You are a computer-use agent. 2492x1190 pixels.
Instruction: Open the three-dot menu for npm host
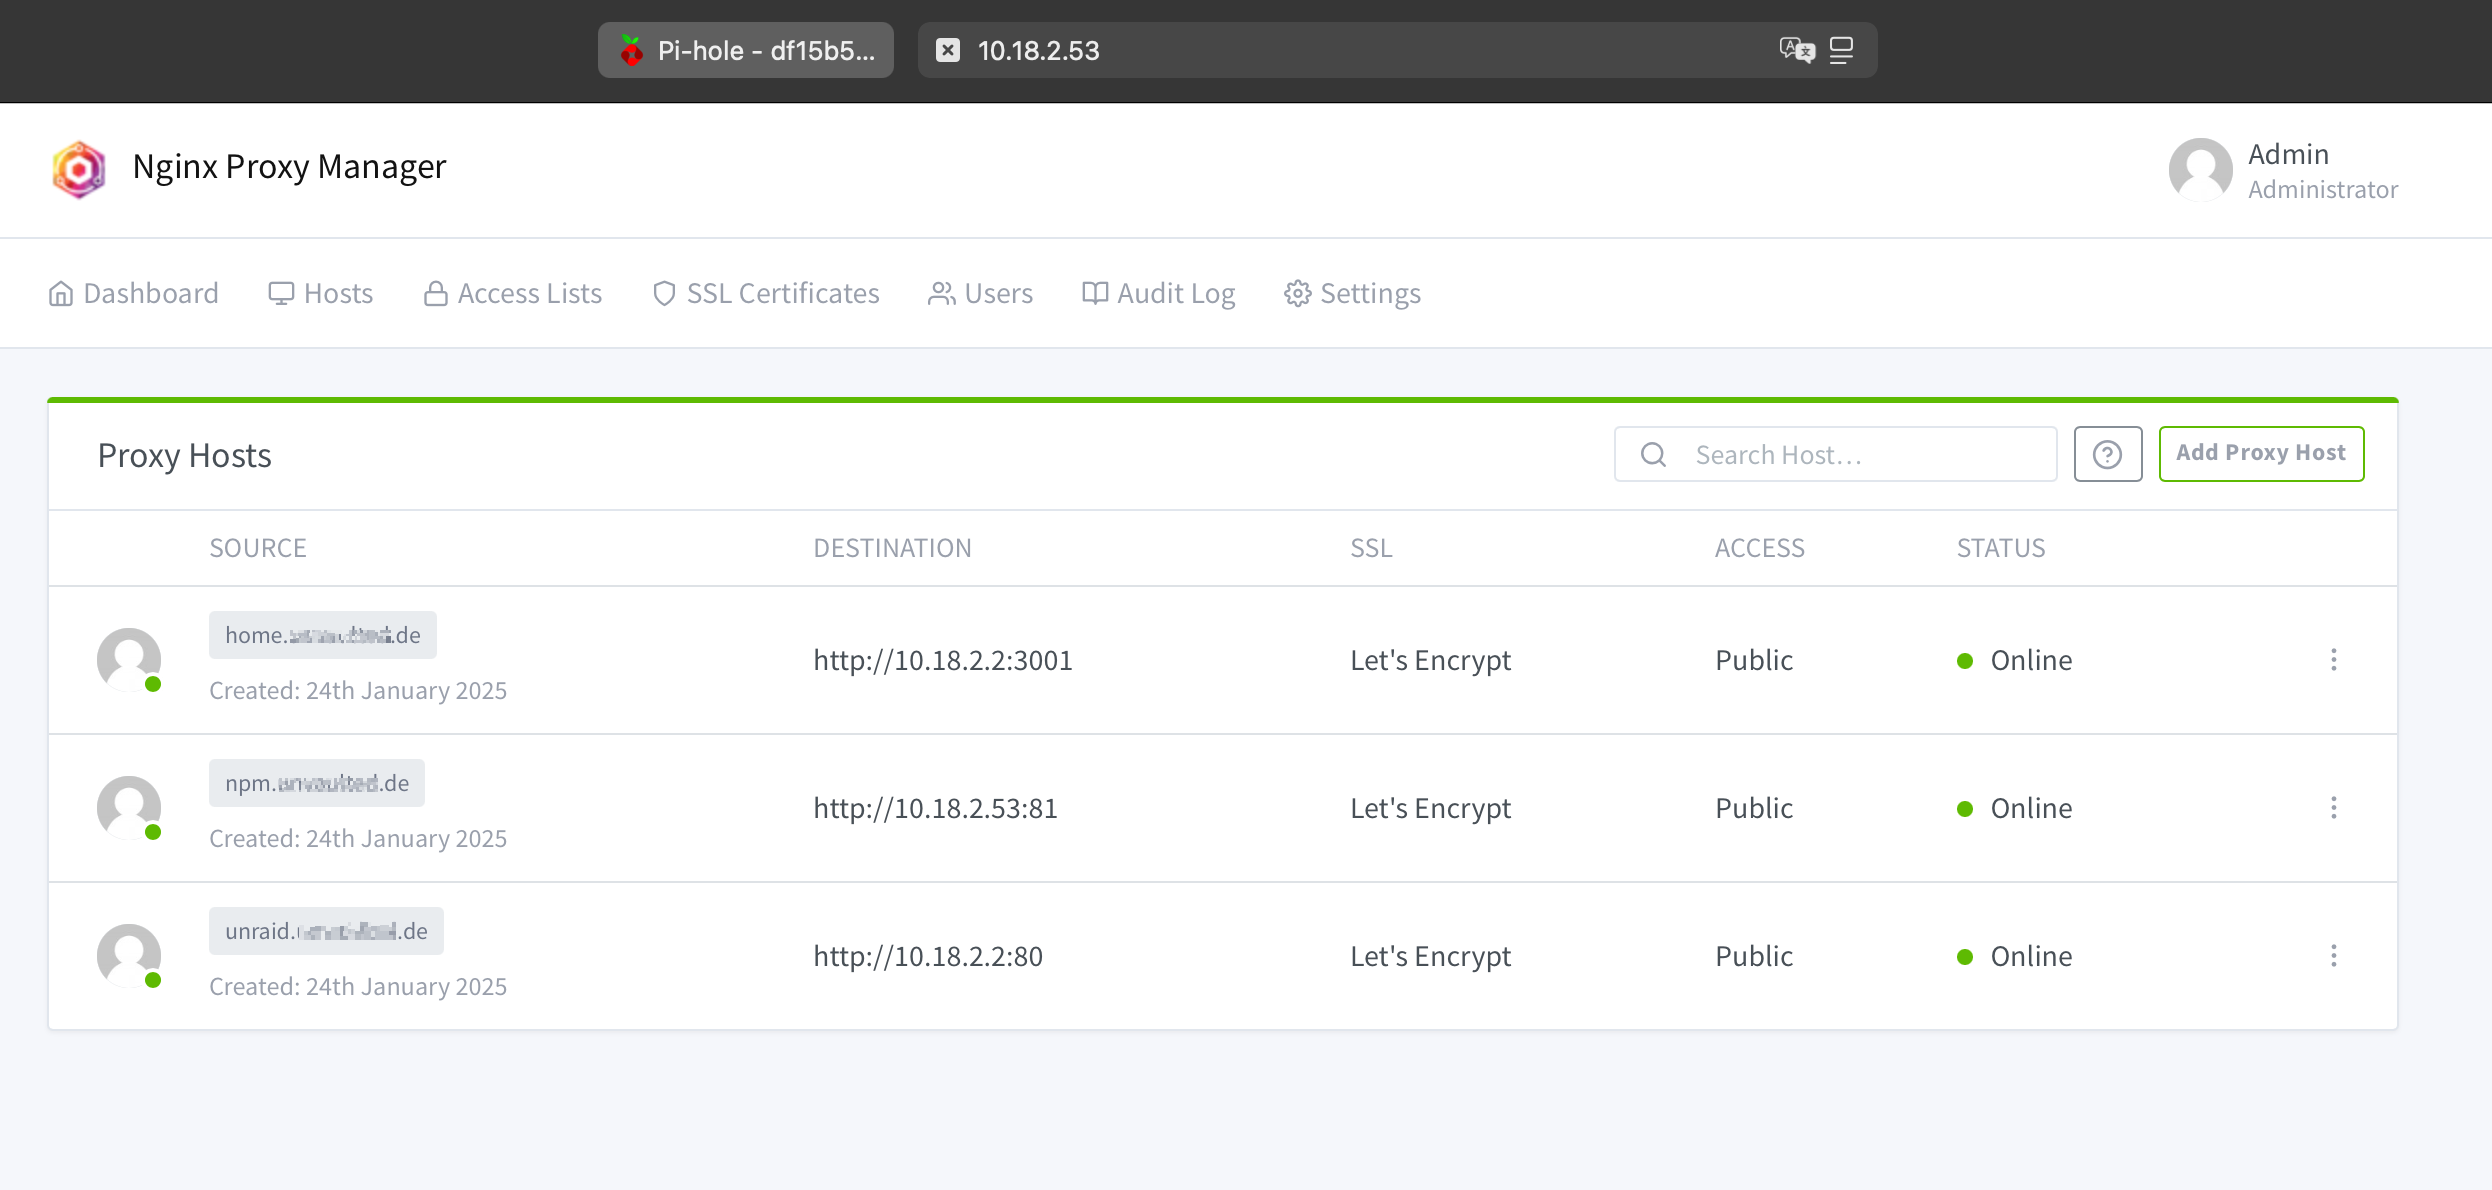coord(2334,808)
